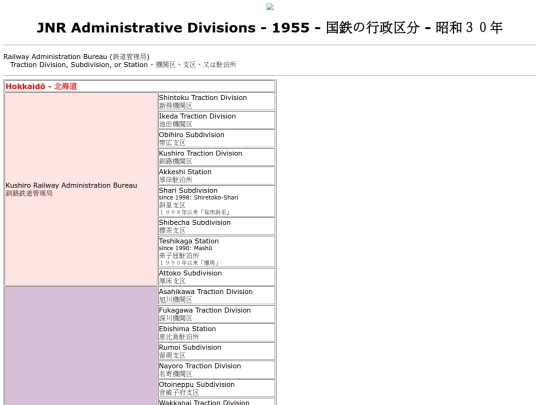Select the Shibecha Subdivision row
The width and height of the screenshot is (540, 405).
click(216, 226)
